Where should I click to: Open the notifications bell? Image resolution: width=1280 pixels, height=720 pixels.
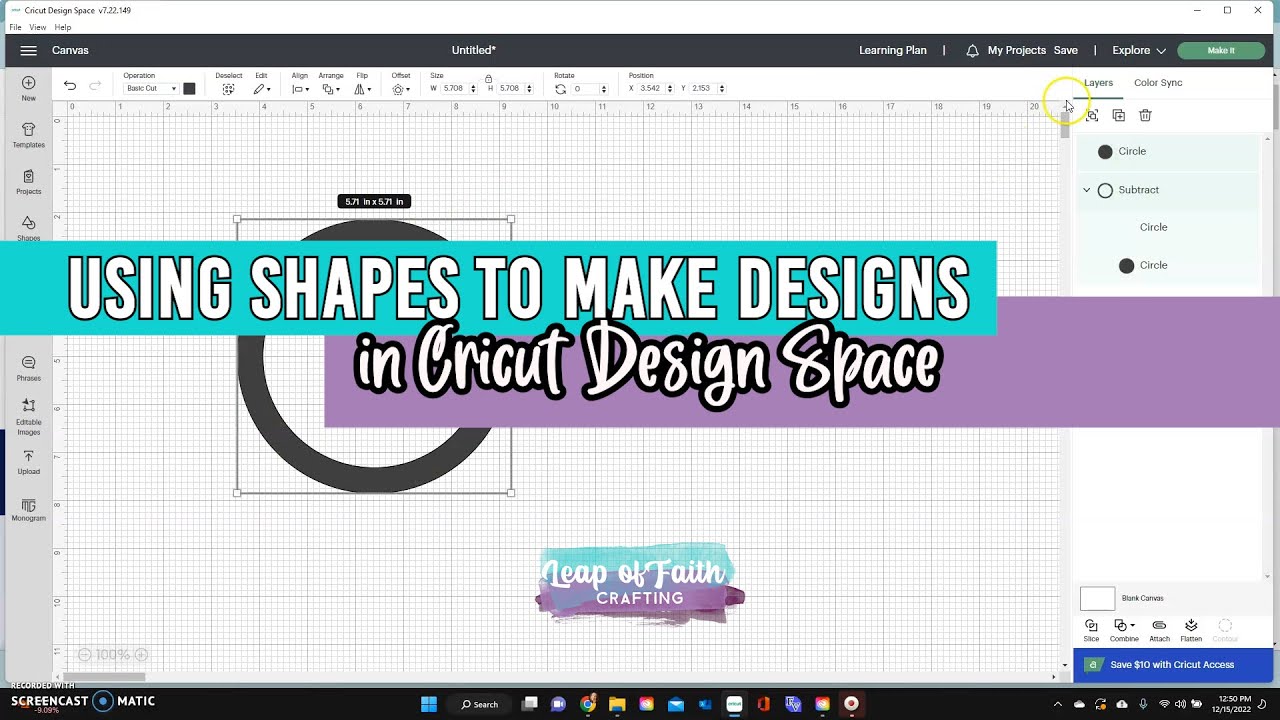[x=972, y=51]
